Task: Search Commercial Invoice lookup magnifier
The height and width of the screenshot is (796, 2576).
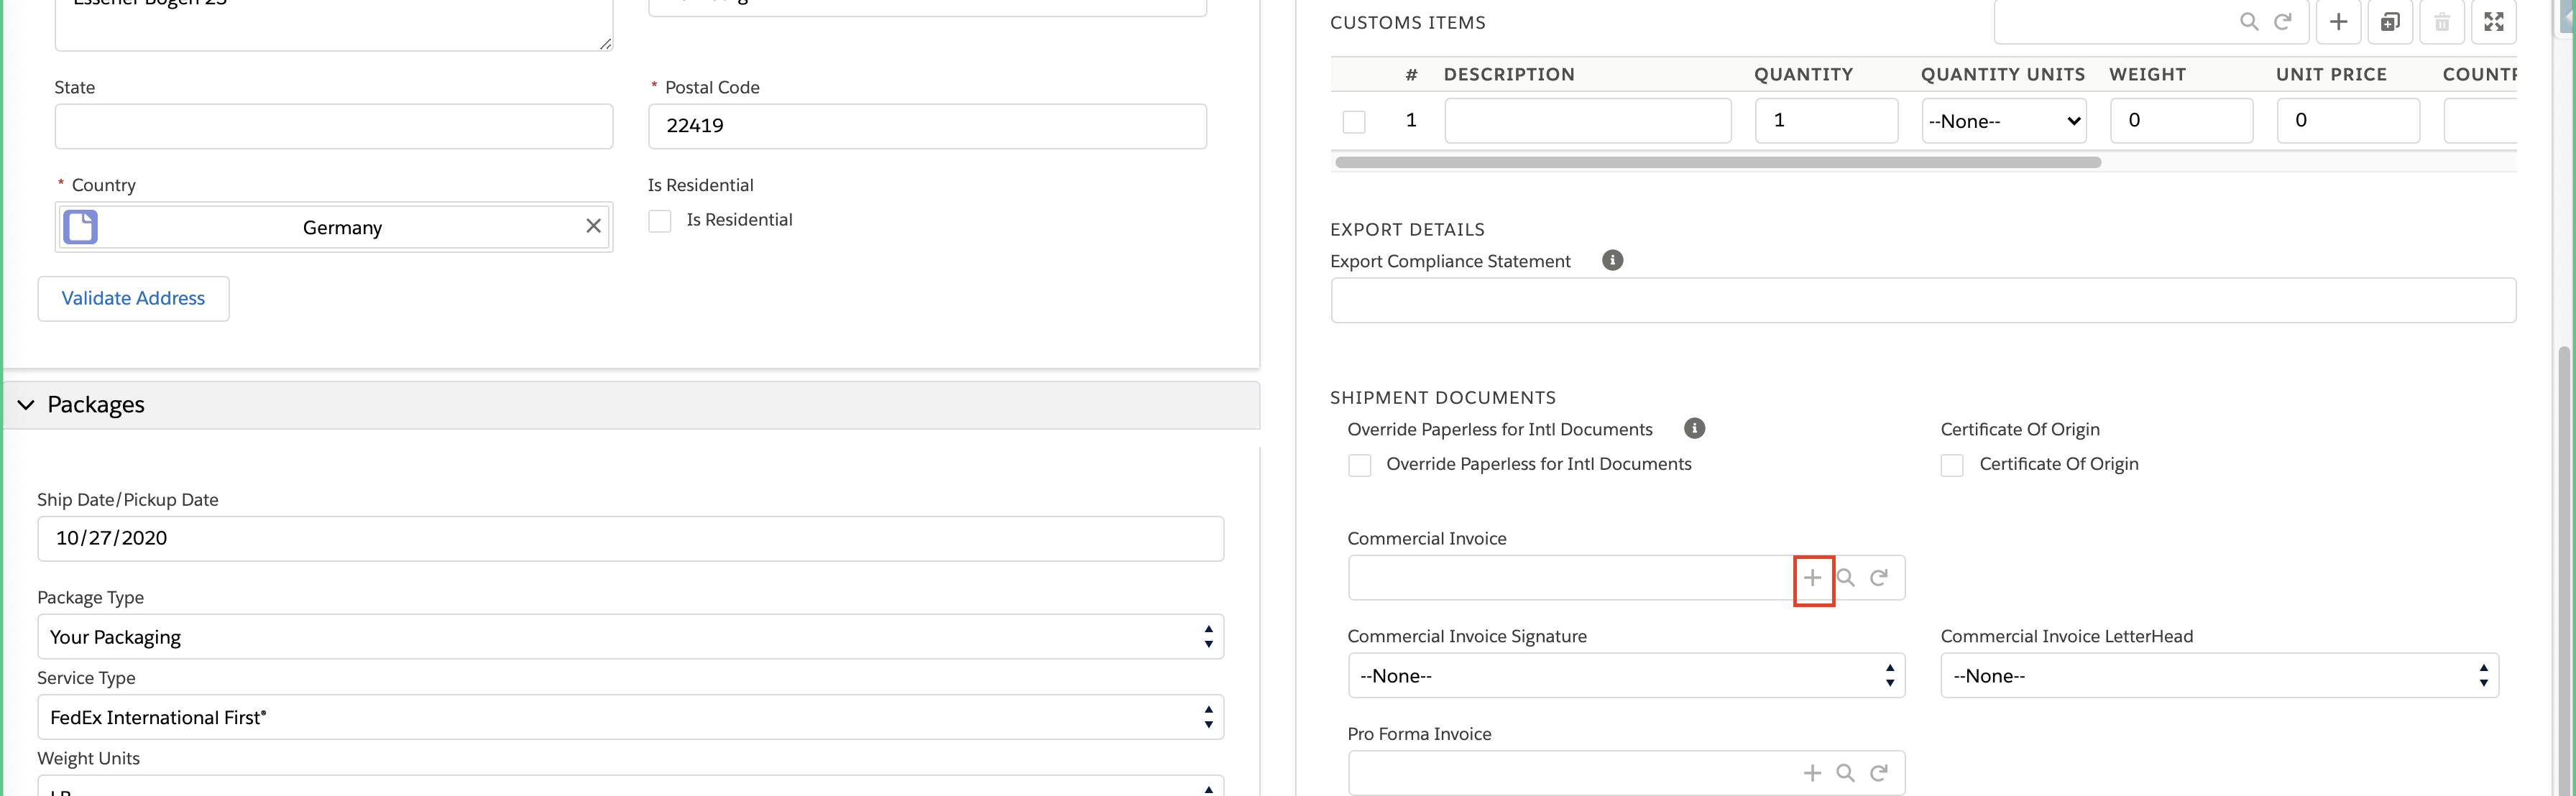Action: 1846,577
